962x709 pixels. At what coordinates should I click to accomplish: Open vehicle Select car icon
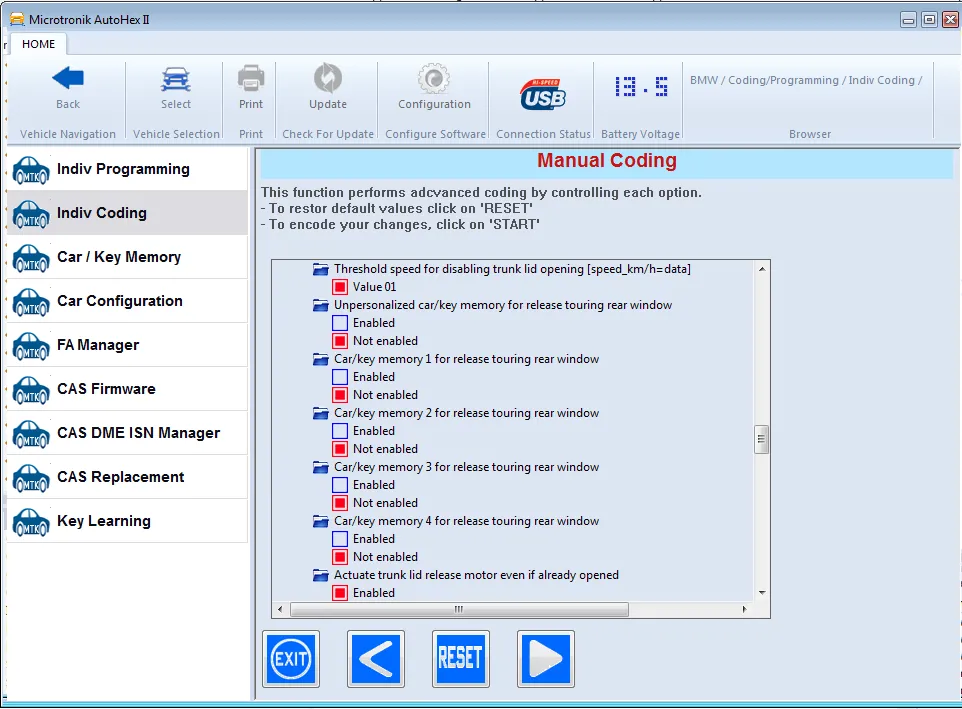coord(176,79)
